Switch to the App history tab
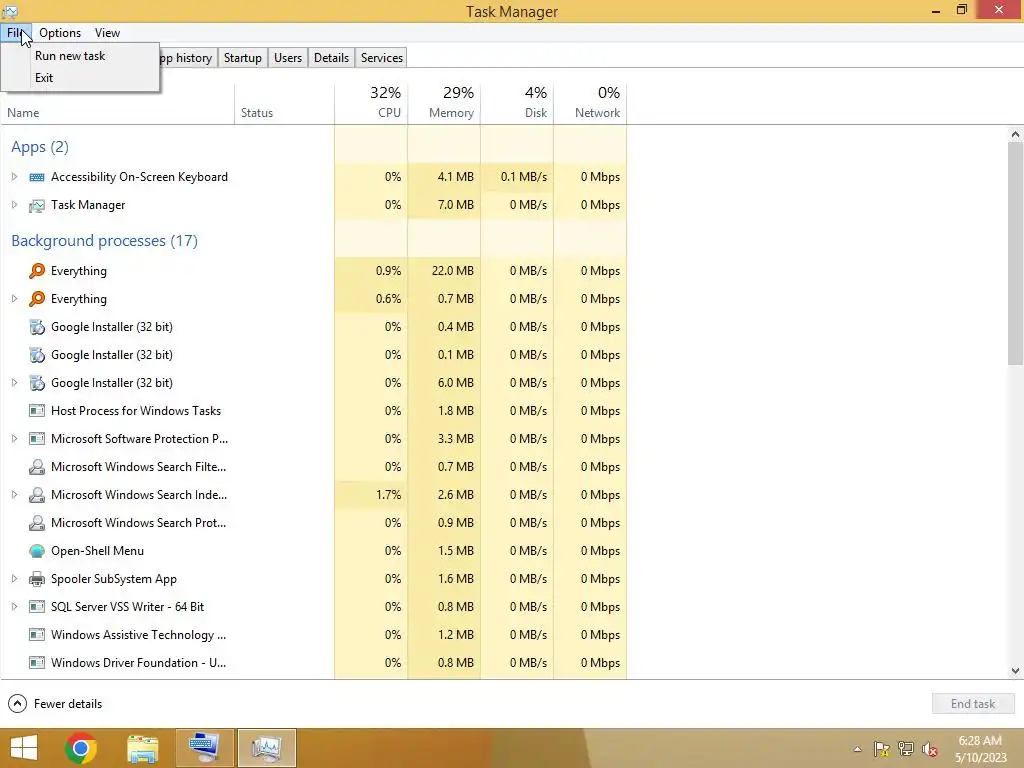 click(x=186, y=57)
